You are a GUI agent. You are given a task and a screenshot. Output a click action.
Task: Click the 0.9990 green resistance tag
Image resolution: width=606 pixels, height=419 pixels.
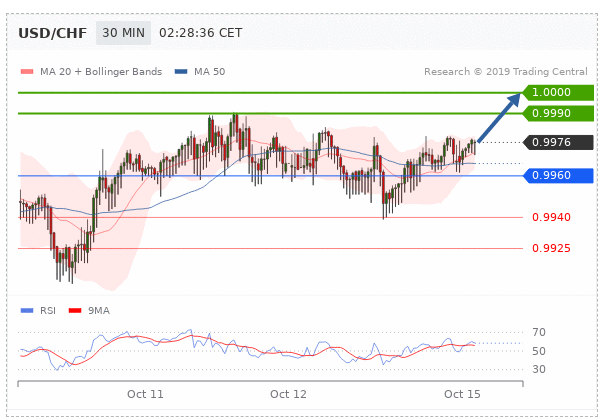pos(558,113)
